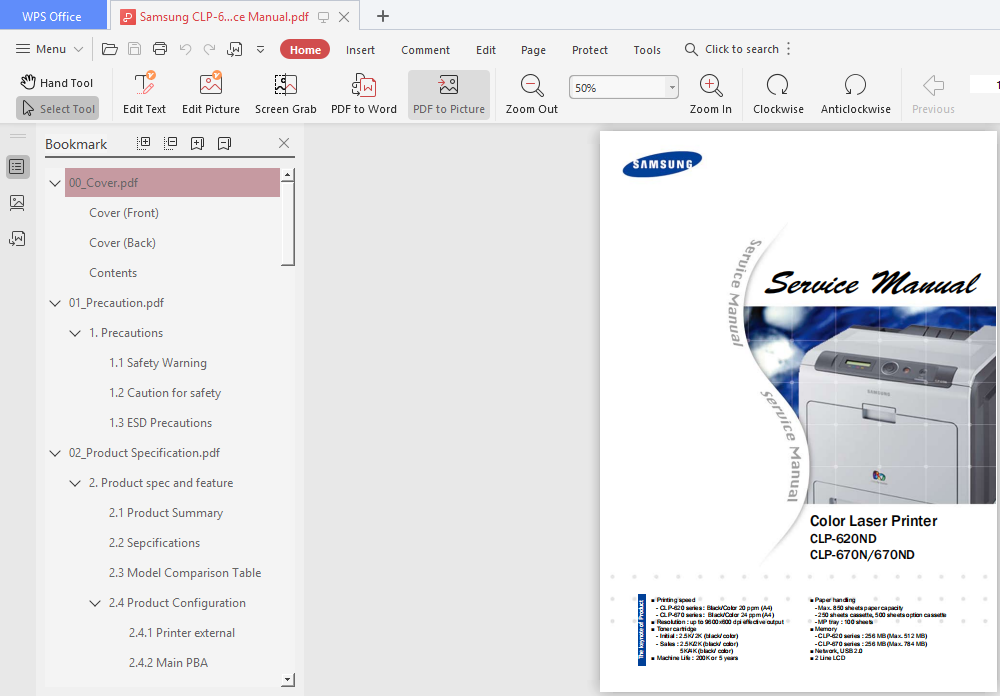Image resolution: width=1000 pixels, height=696 pixels.
Task: Click the Print icon
Action: click(160, 49)
